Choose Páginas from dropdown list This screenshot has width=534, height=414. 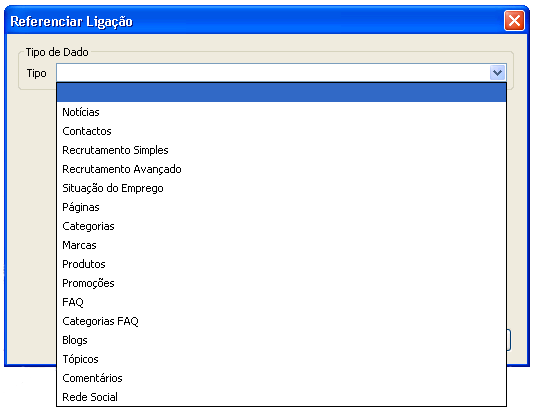pyautogui.click(x=281, y=207)
